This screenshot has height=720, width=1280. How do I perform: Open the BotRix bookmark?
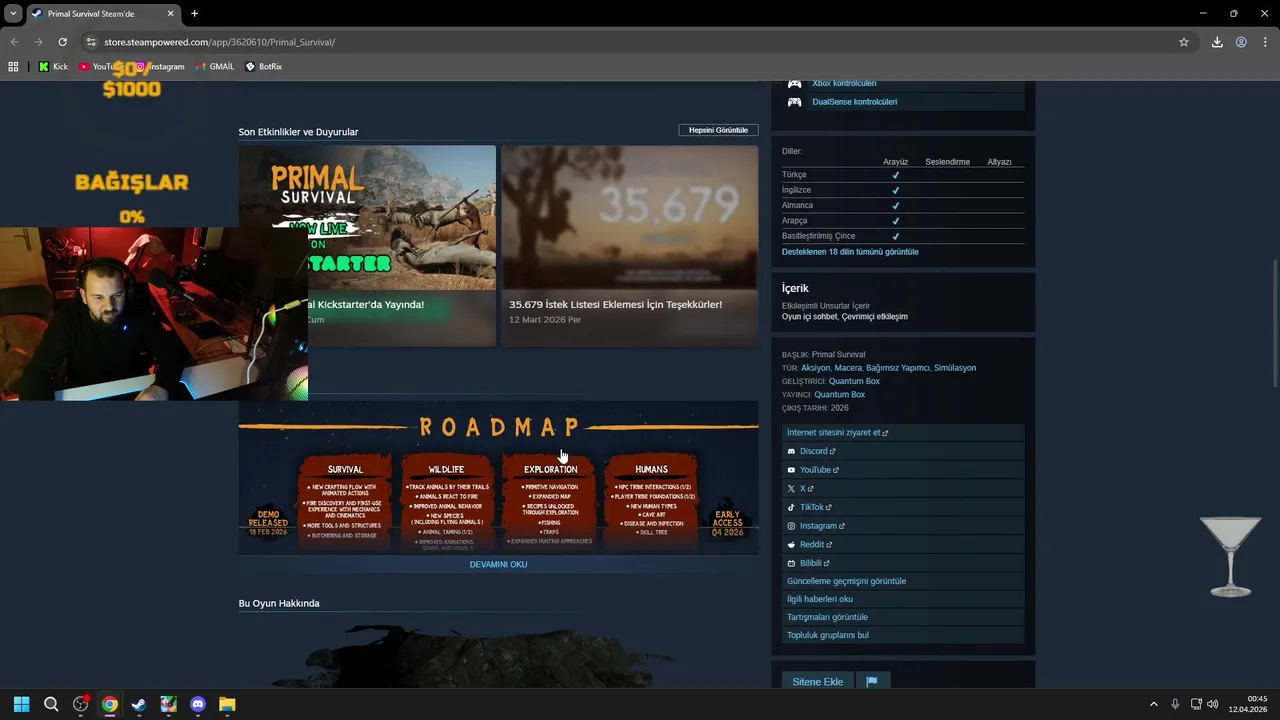click(264, 66)
